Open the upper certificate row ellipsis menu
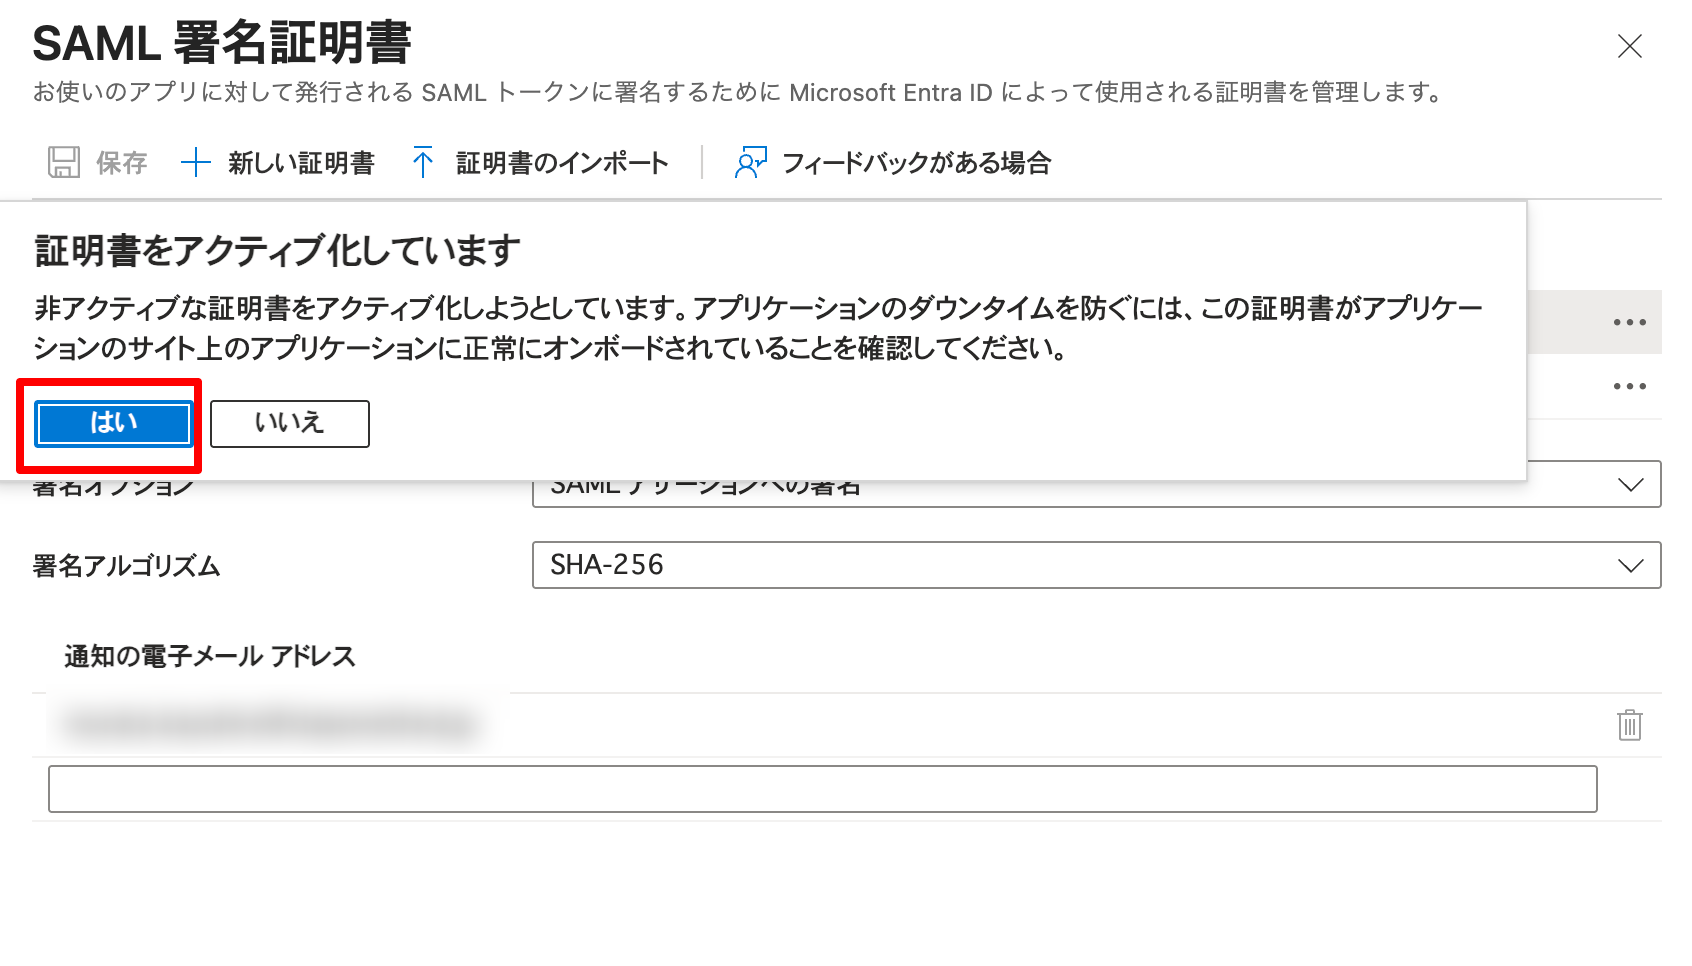 click(x=1632, y=321)
